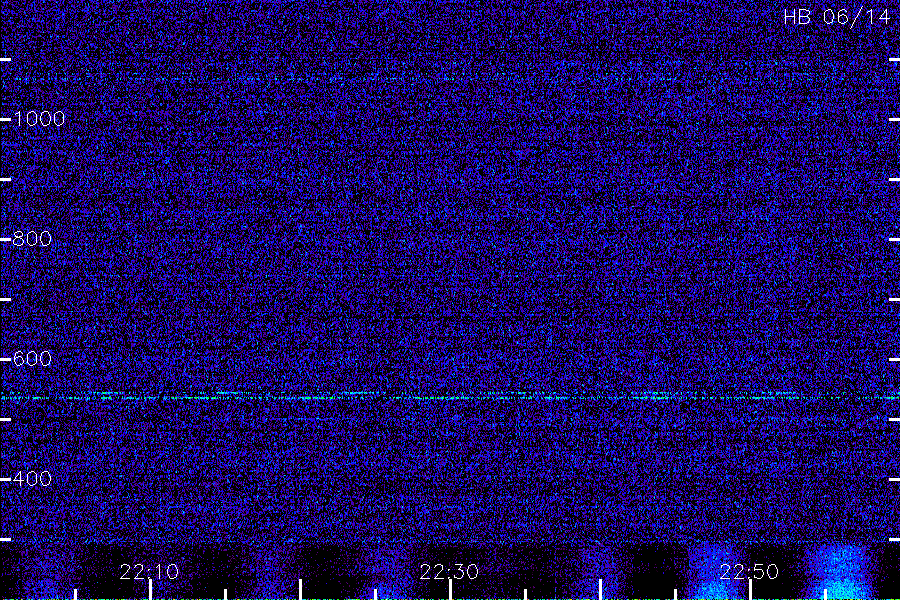
Task: Click the tick mark below the 22:30 label
Action: click(451, 590)
